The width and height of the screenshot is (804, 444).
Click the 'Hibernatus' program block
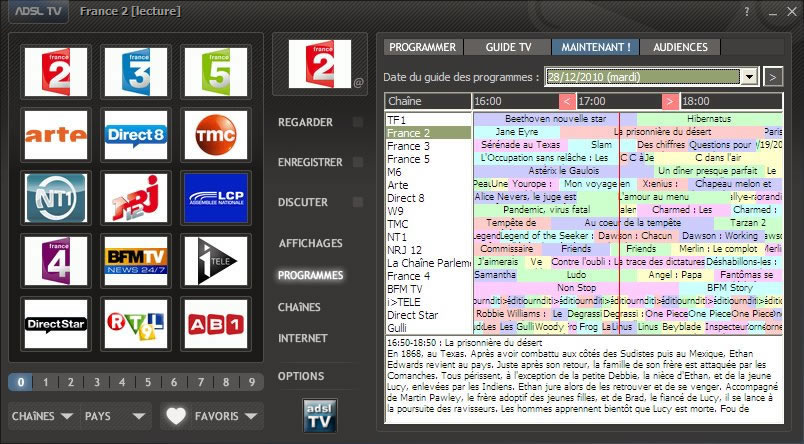(x=710, y=119)
